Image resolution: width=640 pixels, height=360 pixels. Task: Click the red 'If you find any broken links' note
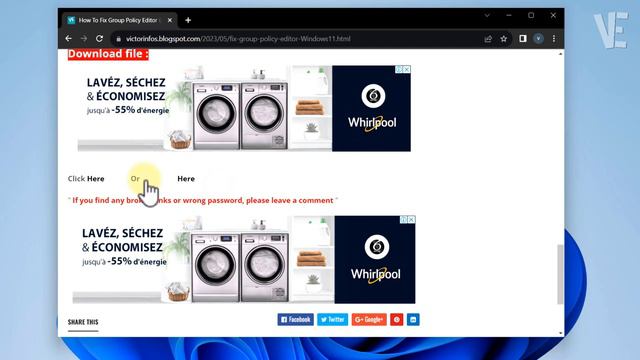point(203,200)
